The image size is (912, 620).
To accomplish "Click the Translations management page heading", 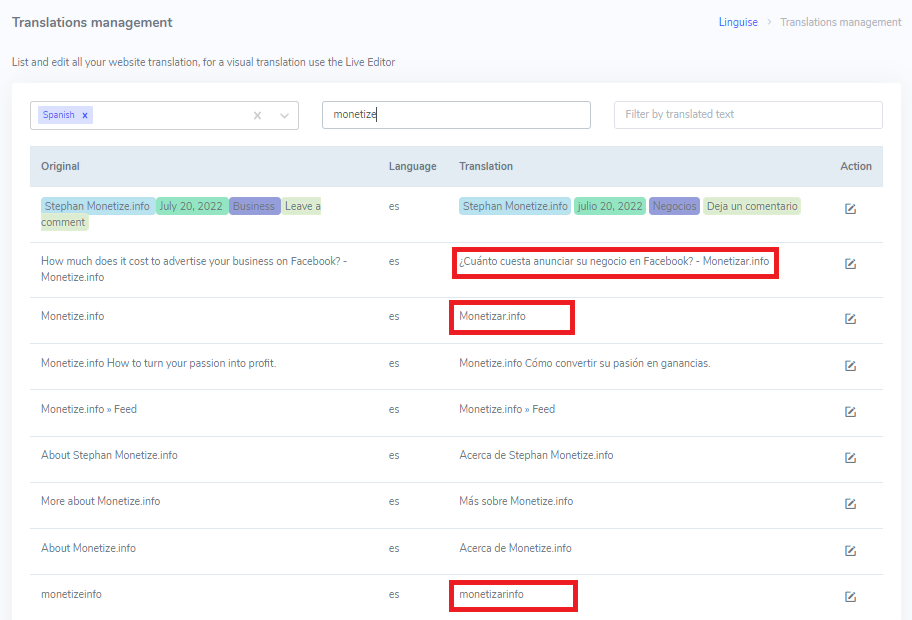I will click(92, 22).
